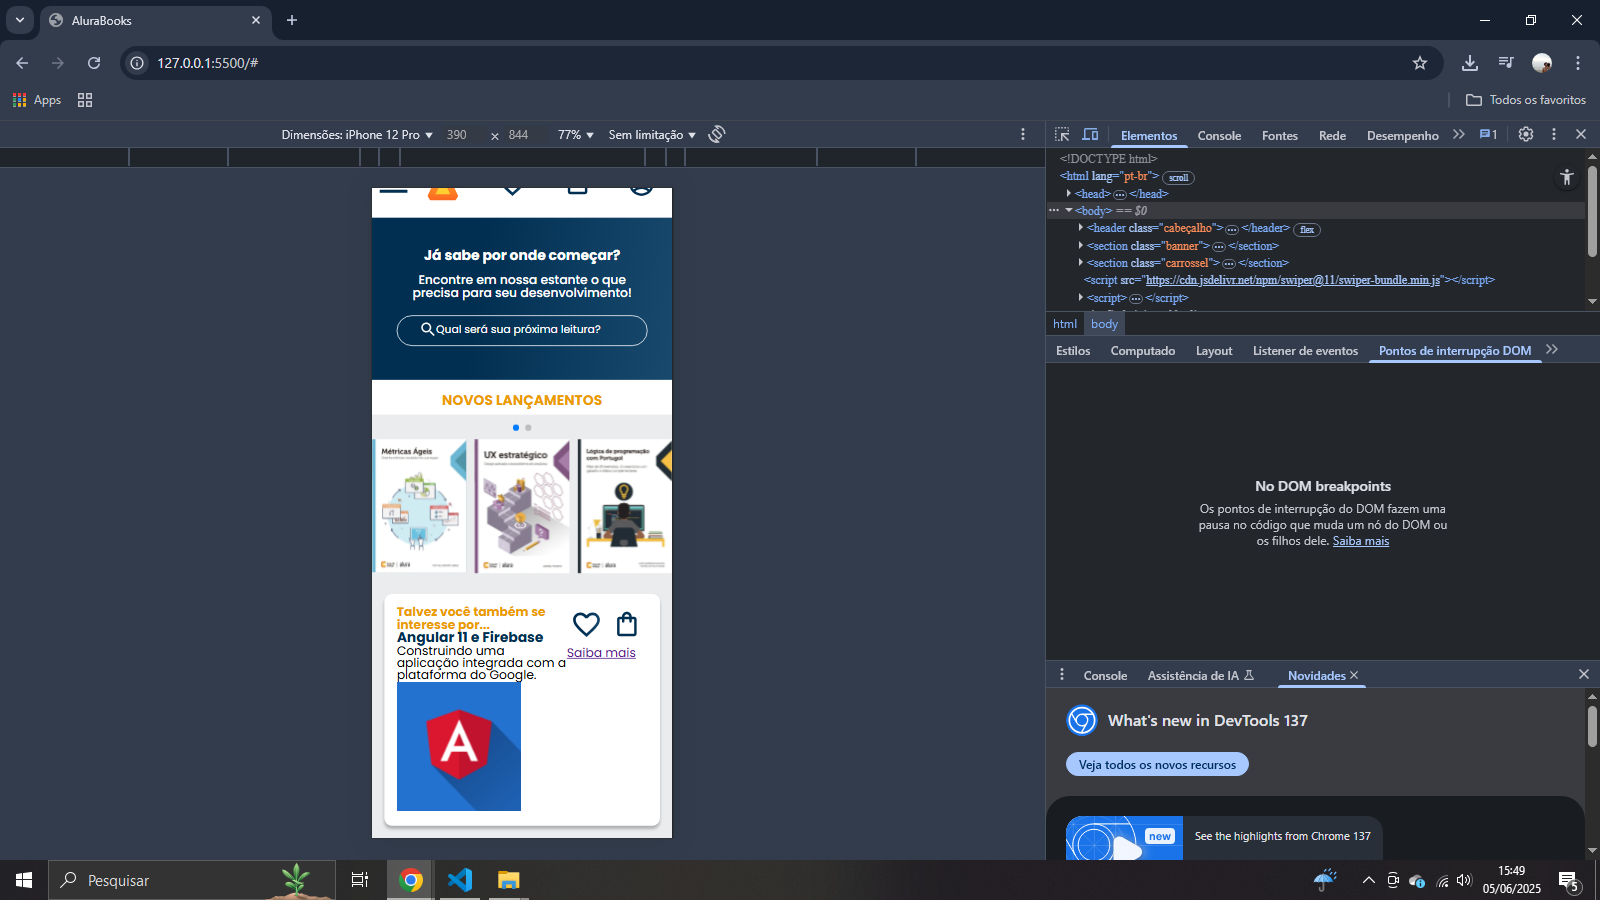Toggle the device toolbar icon
The width and height of the screenshot is (1600, 900).
(1090, 134)
